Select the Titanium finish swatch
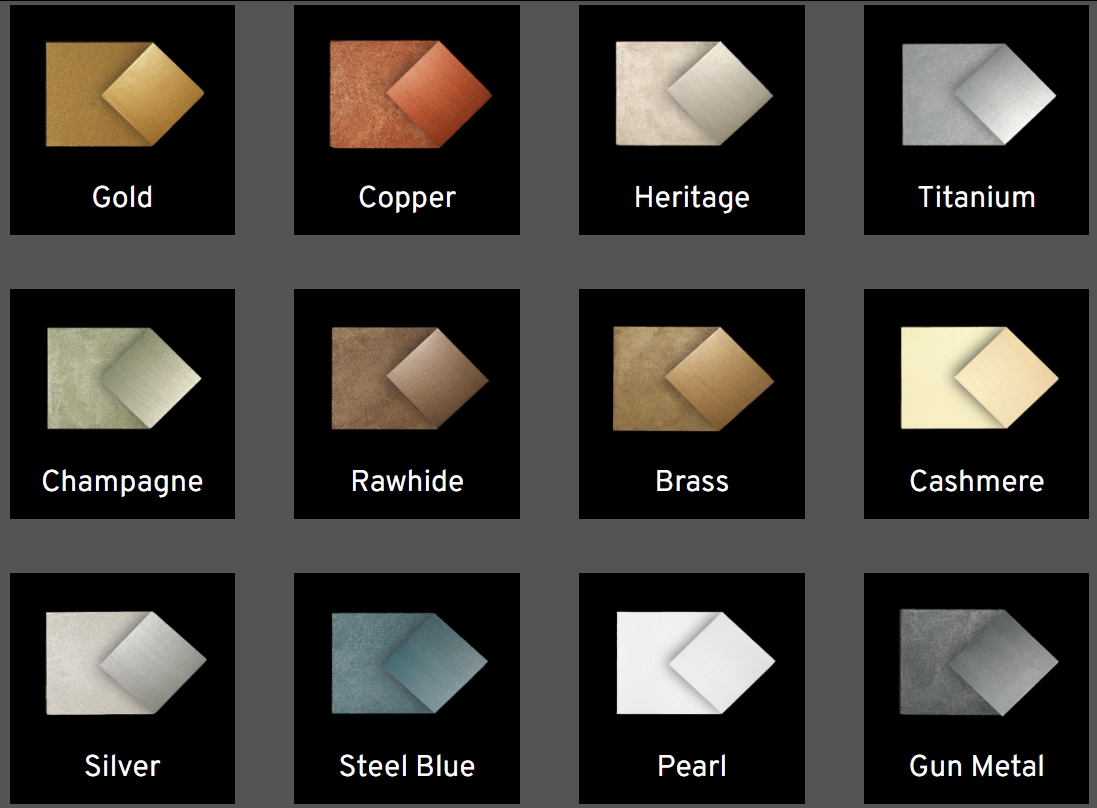 (977, 94)
